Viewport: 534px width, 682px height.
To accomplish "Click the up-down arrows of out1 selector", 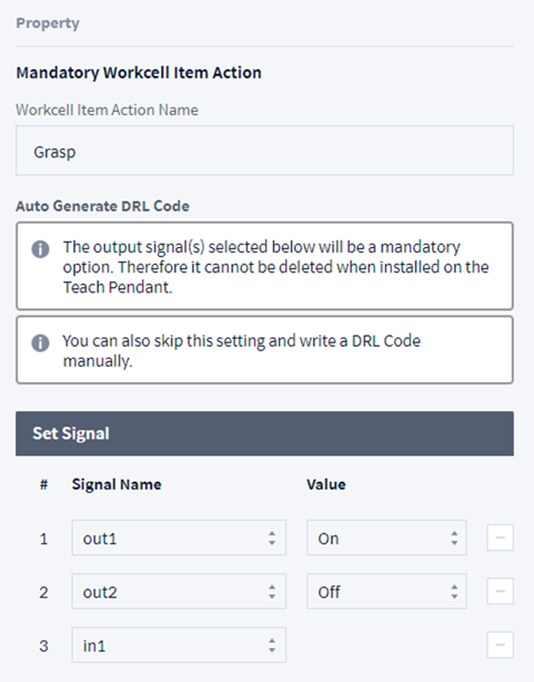I will pyautogui.click(x=272, y=538).
